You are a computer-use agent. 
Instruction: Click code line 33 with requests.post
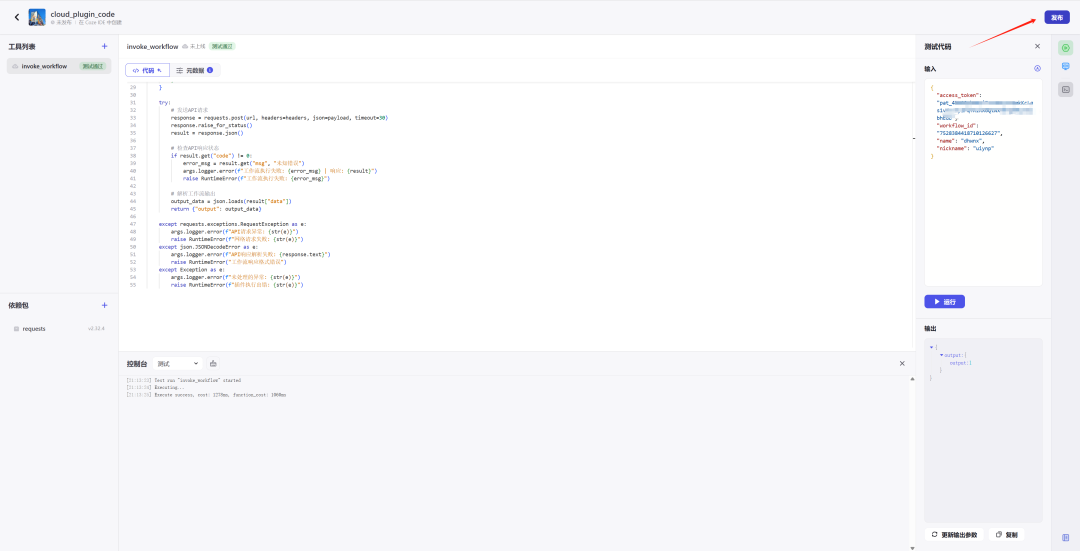[x=279, y=118]
